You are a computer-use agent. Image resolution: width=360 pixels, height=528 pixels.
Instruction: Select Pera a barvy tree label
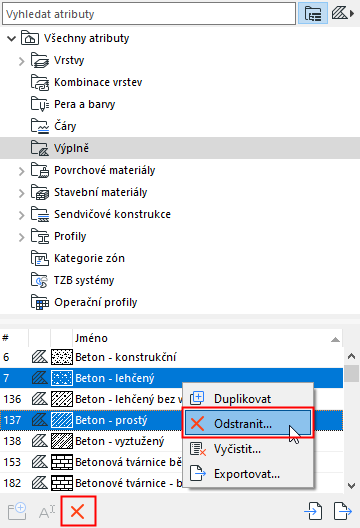[x=85, y=104]
